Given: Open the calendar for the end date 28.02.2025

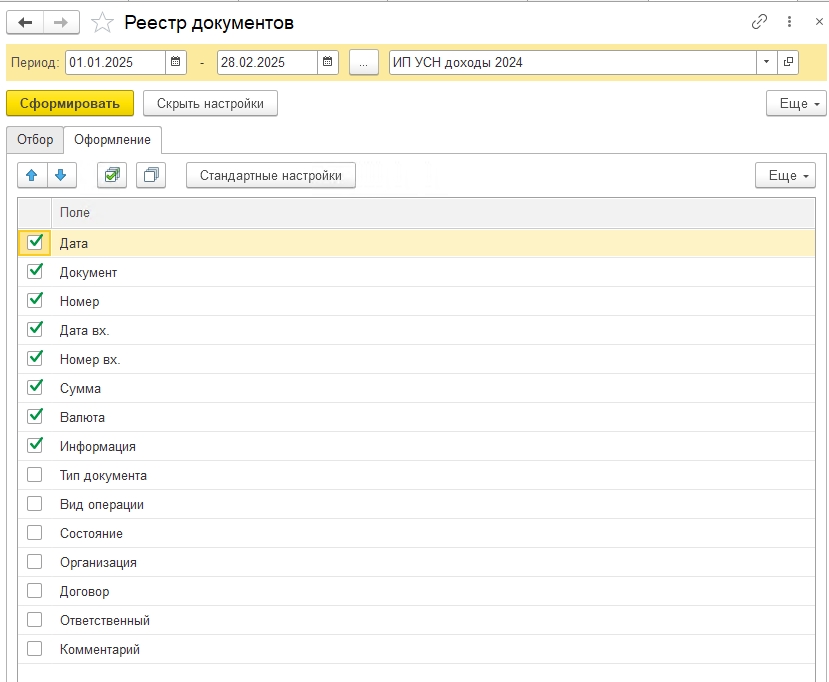Looking at the screenshot, I should click(x=327, y=62).
